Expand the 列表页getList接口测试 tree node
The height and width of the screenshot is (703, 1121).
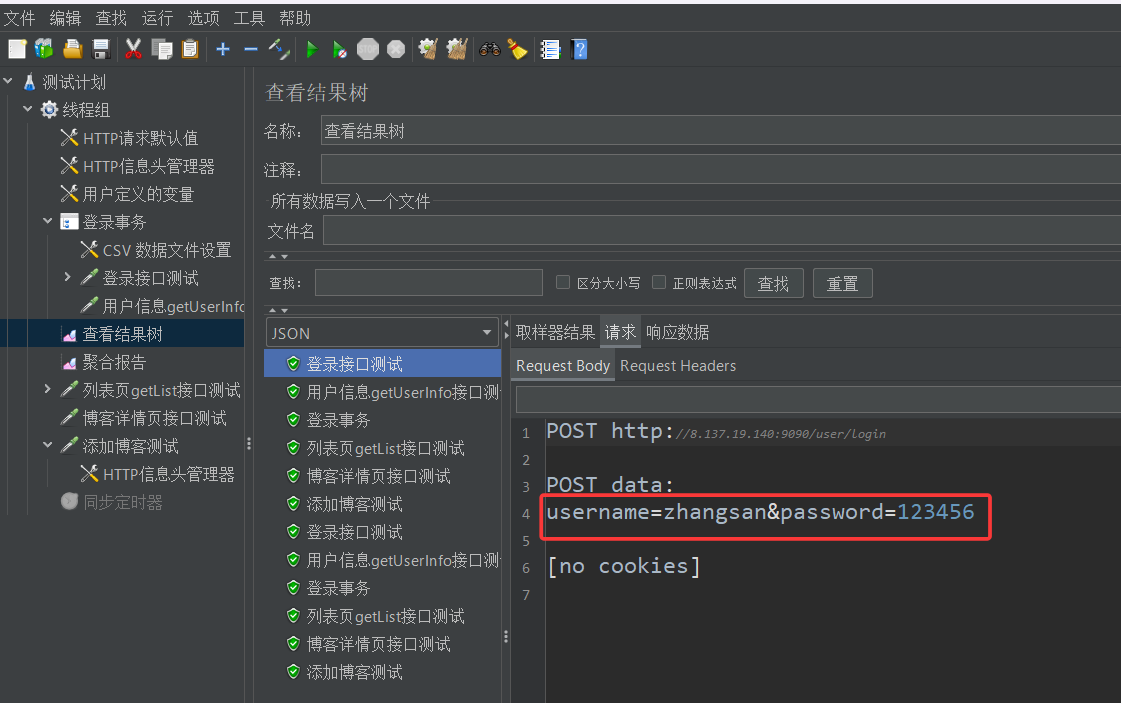coord(48,389)
